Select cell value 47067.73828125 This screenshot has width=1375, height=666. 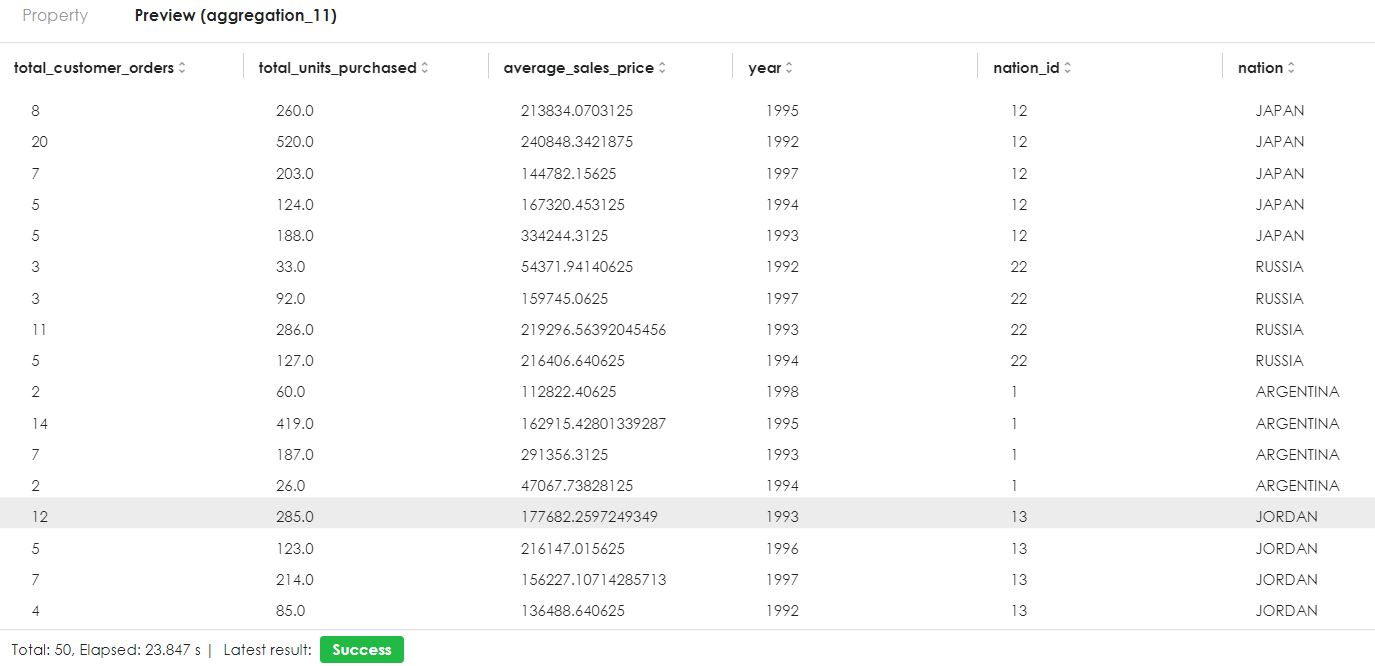[x=577, y=486]
